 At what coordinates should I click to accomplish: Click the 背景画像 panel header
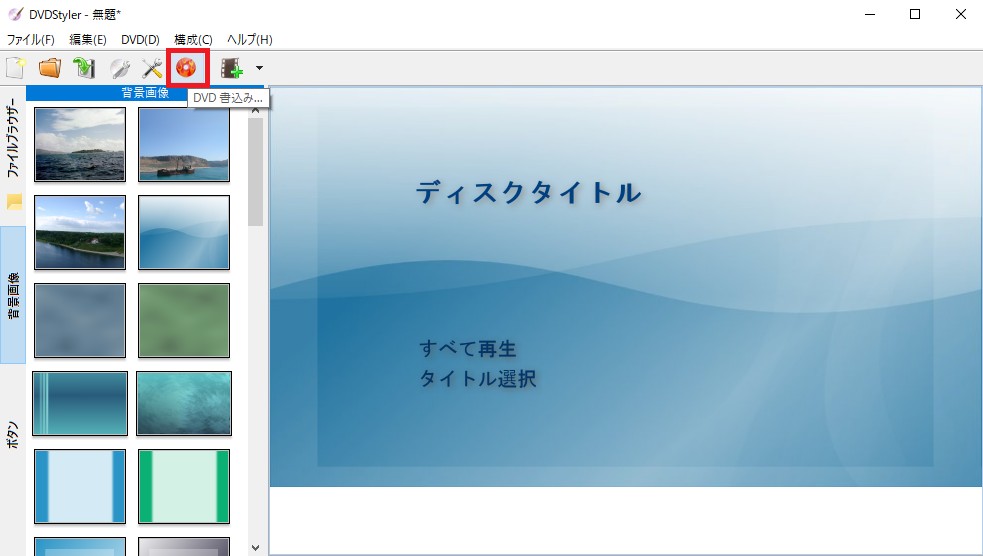[x=145, y=93]
